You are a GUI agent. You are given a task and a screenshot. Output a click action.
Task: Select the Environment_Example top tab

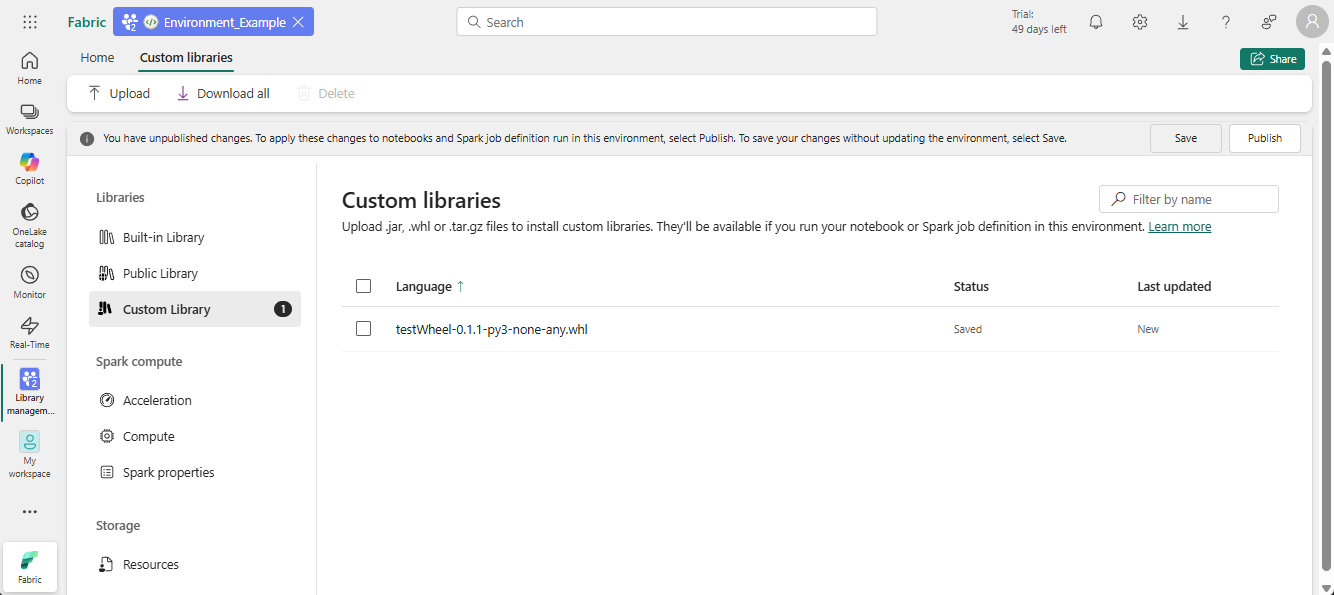pos(213,22)
